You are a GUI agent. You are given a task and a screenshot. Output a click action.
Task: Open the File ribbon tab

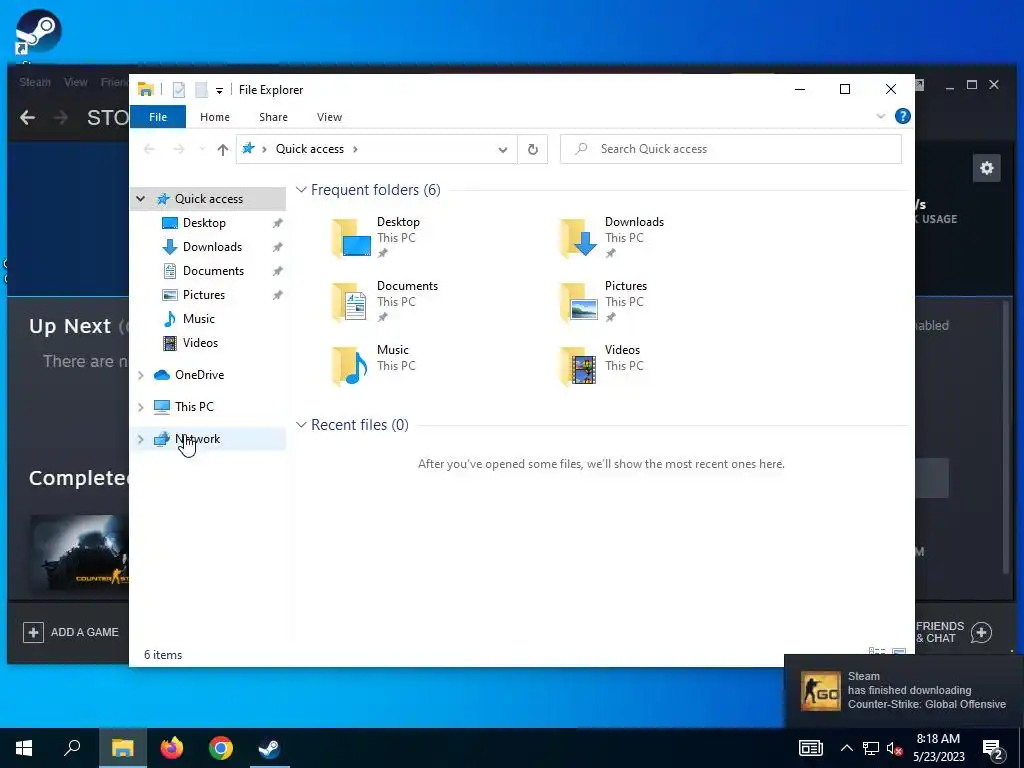click(x=158, y=117)
